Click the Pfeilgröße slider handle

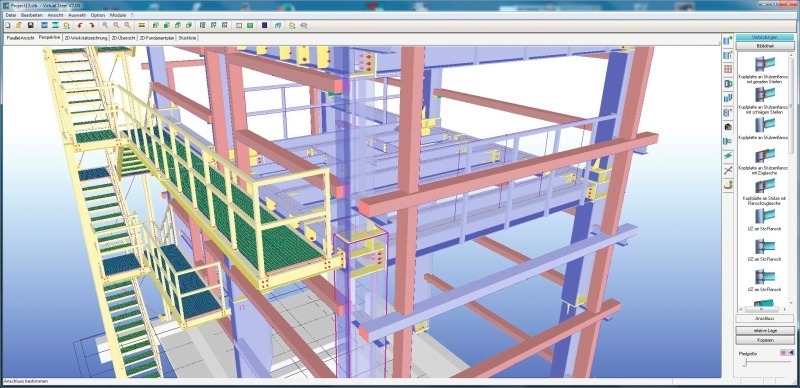tap(745, 362)
